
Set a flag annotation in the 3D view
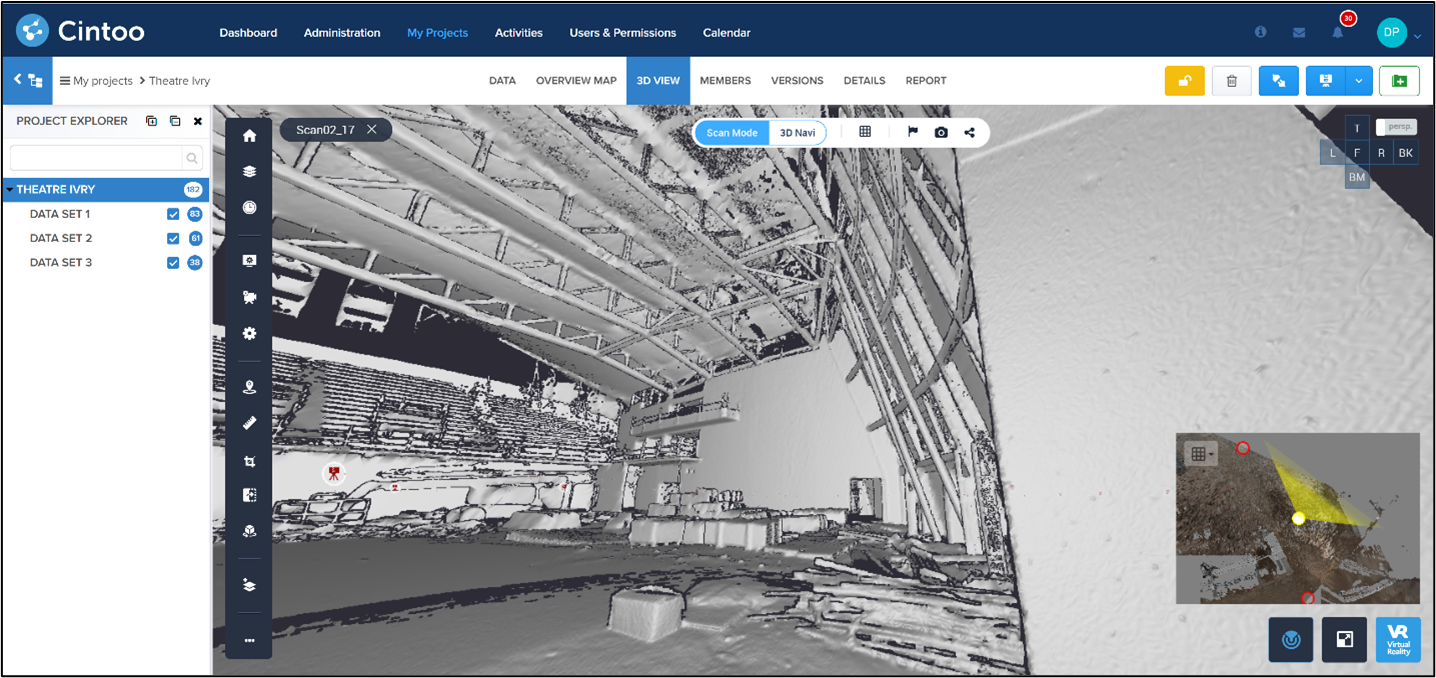click(913, 131)
